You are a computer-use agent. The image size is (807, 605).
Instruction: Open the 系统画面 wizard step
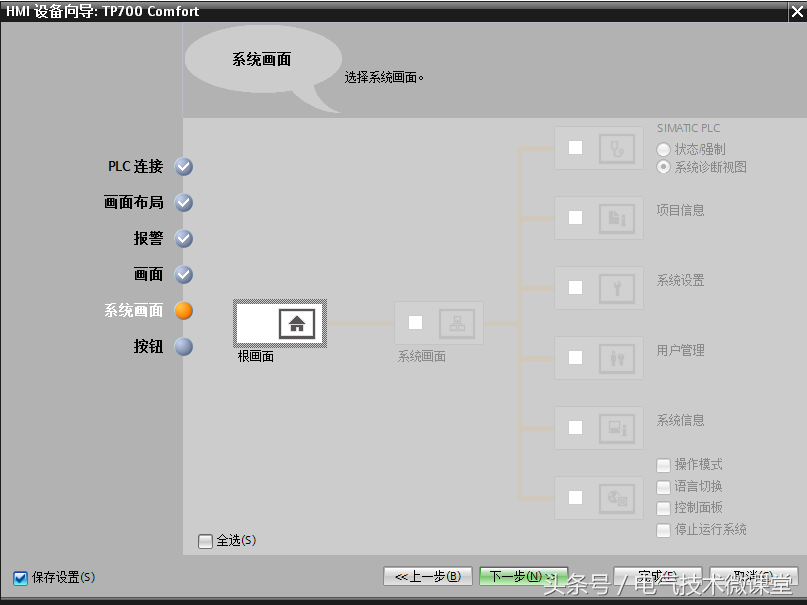coord(134,311)
